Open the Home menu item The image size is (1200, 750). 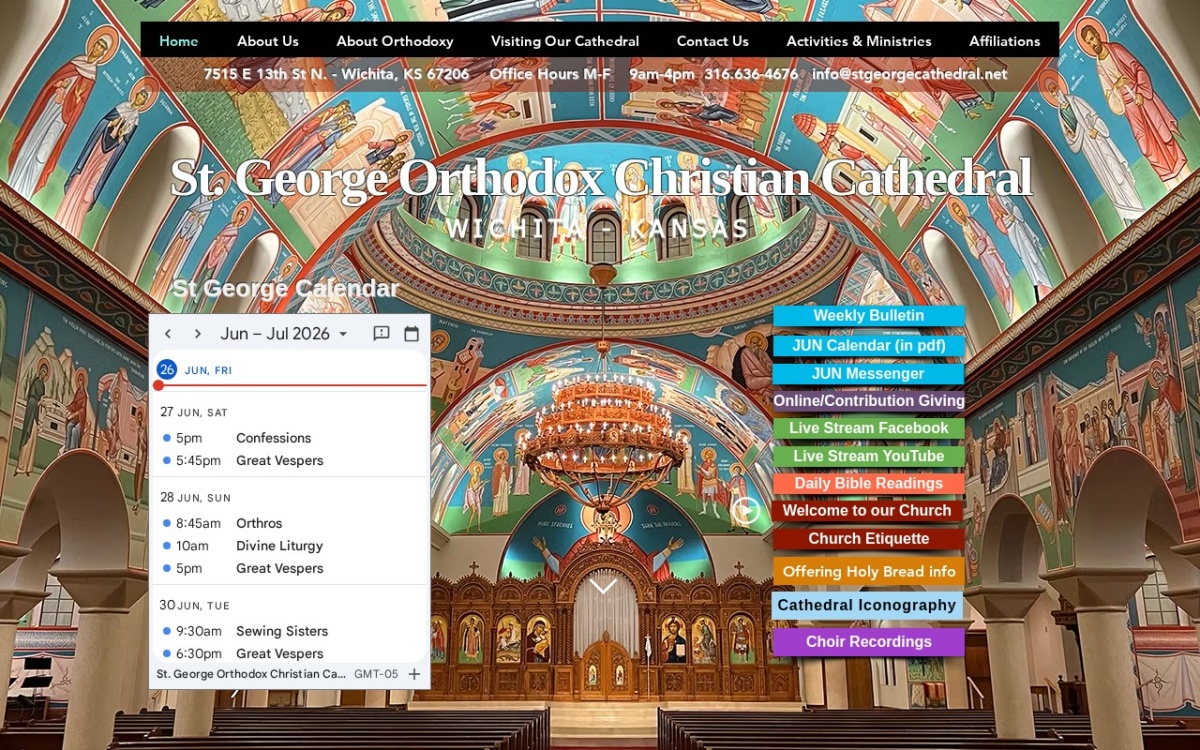(x=179, y=41)
